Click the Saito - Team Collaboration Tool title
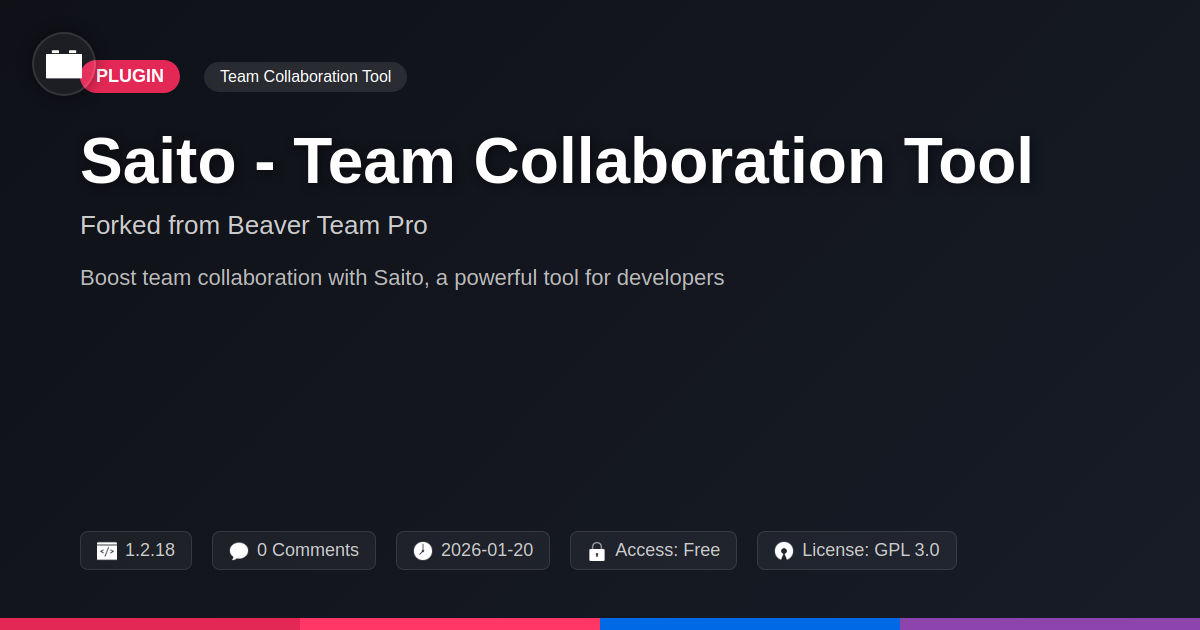The height and width of the screenshot is (630, 1200). [x=556, y=161]
